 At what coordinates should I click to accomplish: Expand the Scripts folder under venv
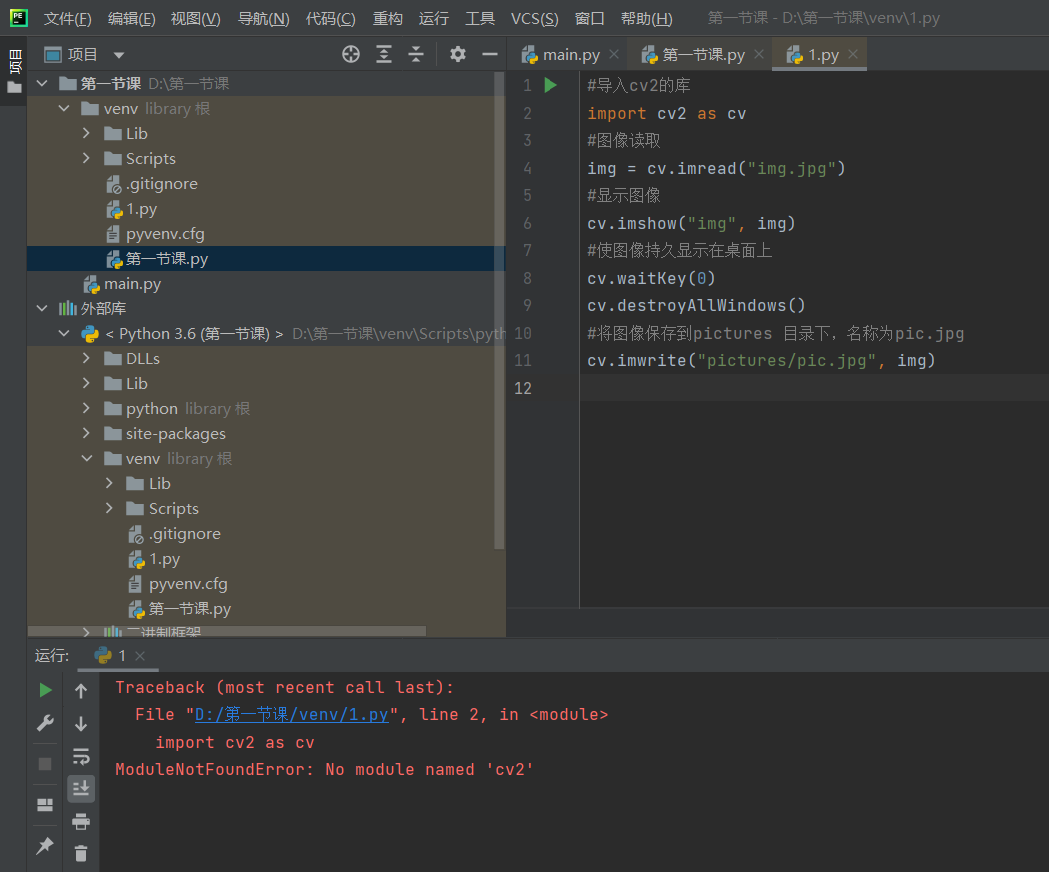[87, 159]
